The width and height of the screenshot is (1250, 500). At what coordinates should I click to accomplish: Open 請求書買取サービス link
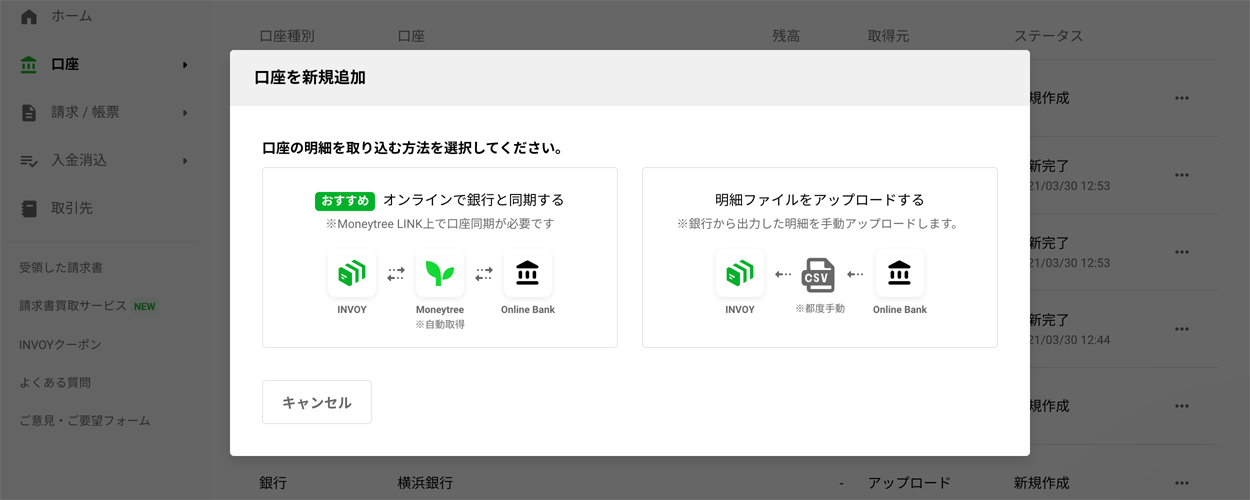73,306
